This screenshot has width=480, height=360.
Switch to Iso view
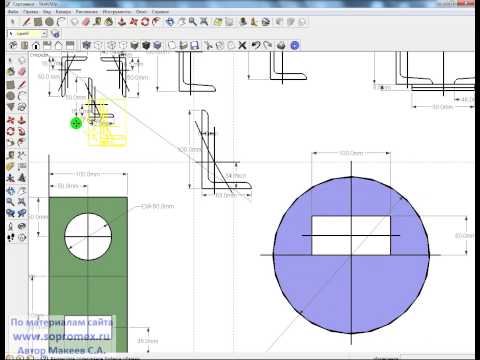[x=13, y=45]
